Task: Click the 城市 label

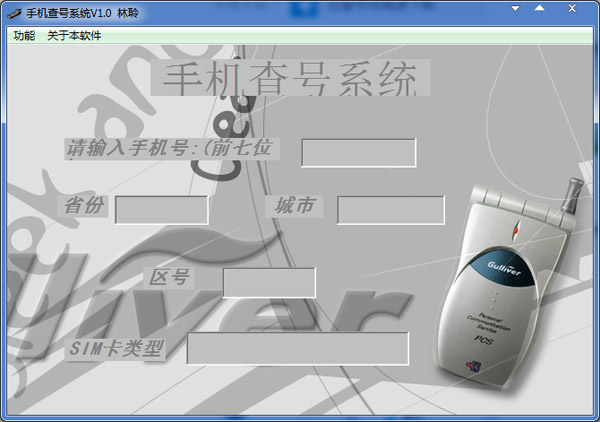Action: pyautogui.click(x=295, y=205)
